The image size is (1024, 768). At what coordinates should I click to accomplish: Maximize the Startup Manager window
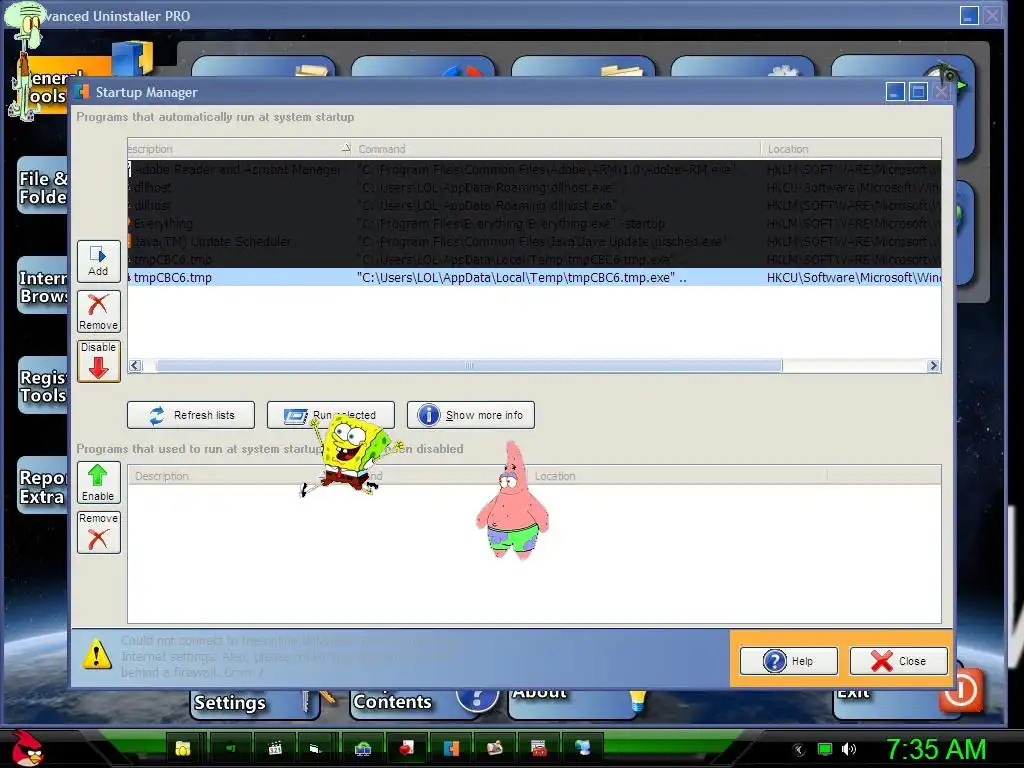(918, 92)
